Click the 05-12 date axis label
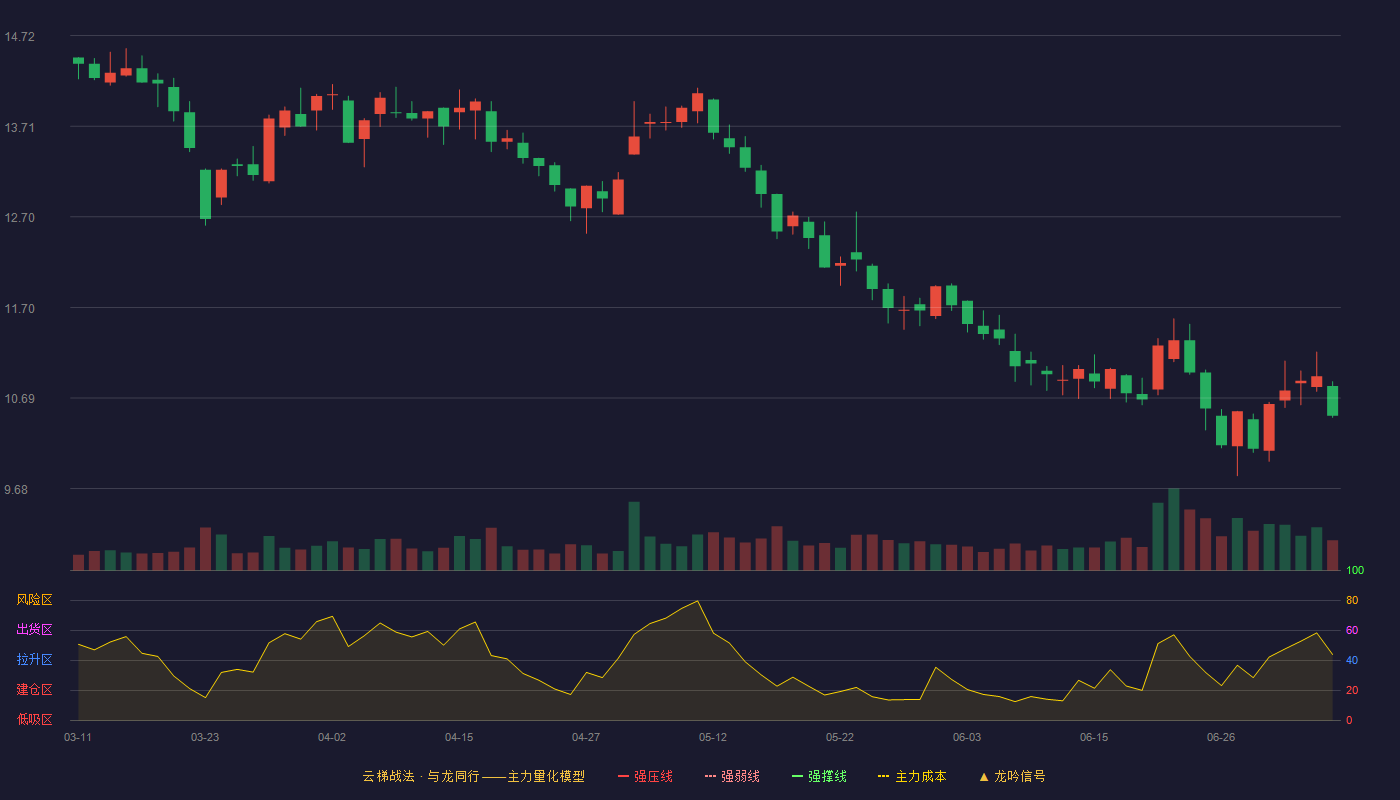 (713, 737)
